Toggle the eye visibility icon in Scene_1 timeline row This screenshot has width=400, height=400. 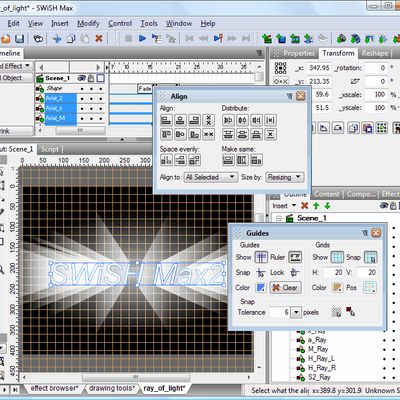coord(82,78)
